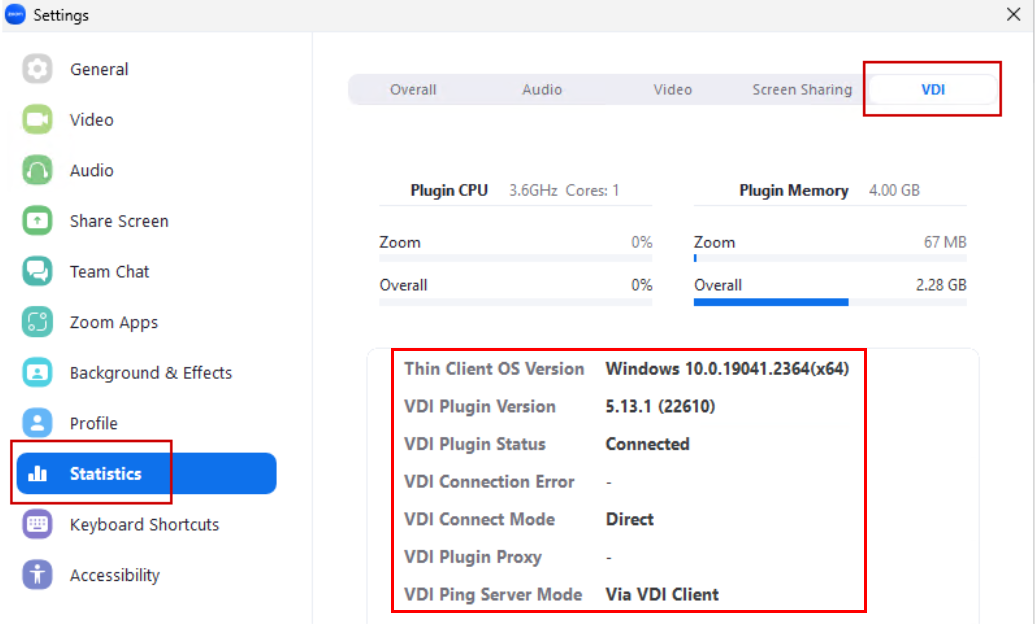
Task: Click the Share Screen icon
Action: tap(36, 221)
